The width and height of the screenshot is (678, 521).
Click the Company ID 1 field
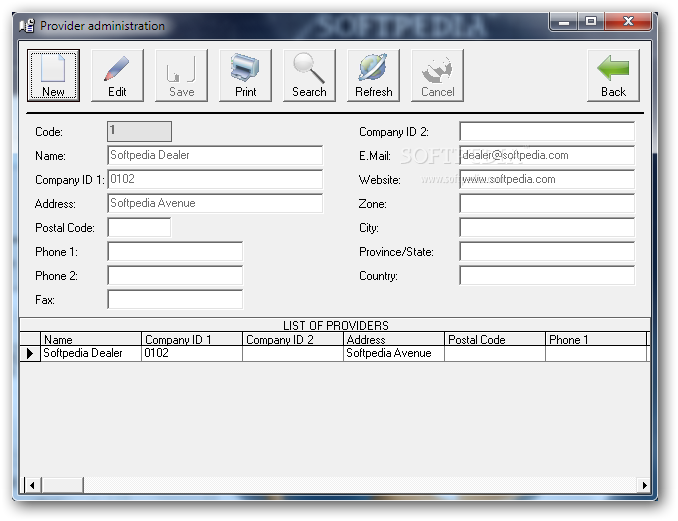215,179
